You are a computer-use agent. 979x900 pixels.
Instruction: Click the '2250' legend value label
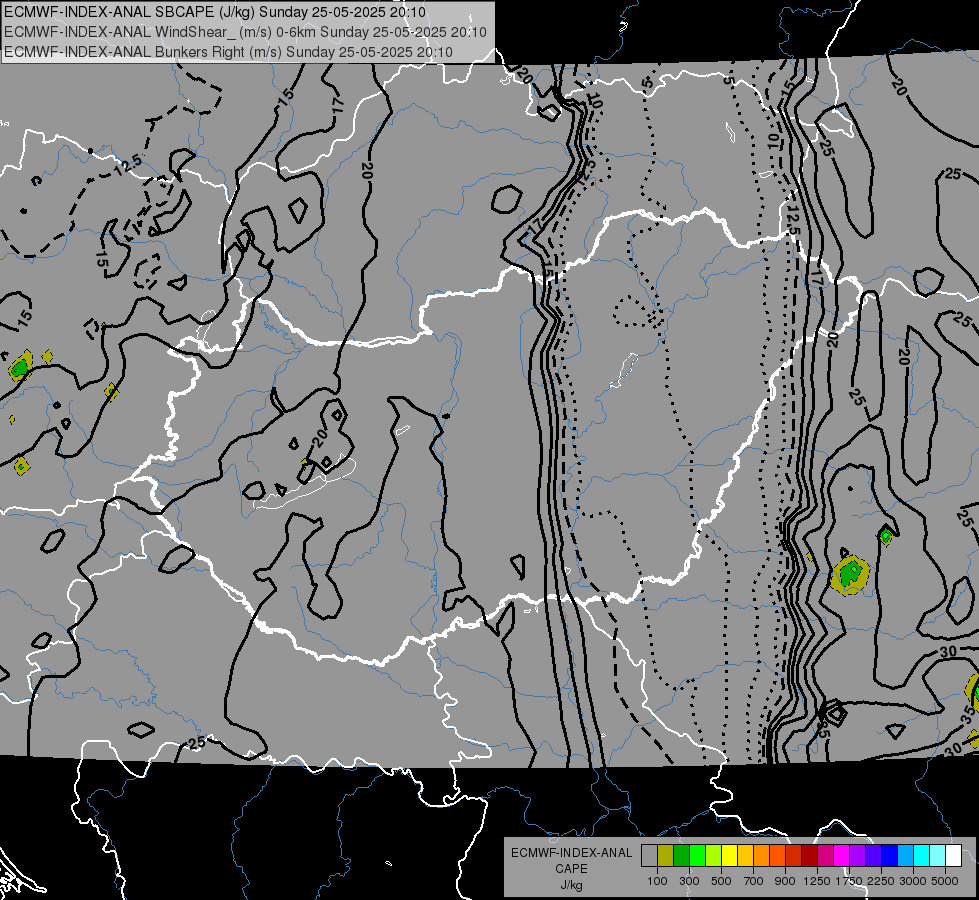(x=881, y=881)
